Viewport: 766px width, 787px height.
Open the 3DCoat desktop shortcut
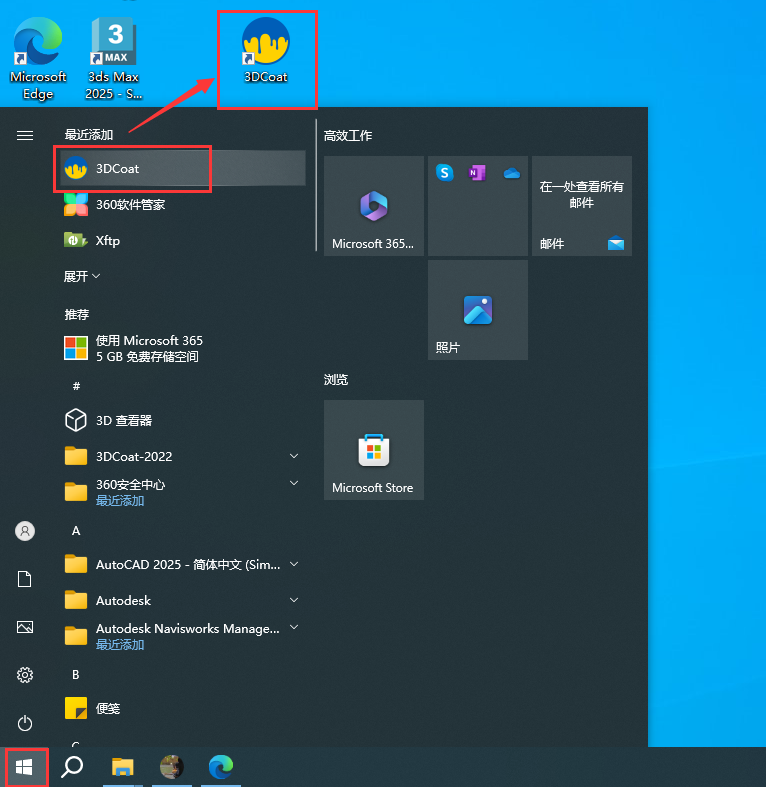(x=266, y=50)
